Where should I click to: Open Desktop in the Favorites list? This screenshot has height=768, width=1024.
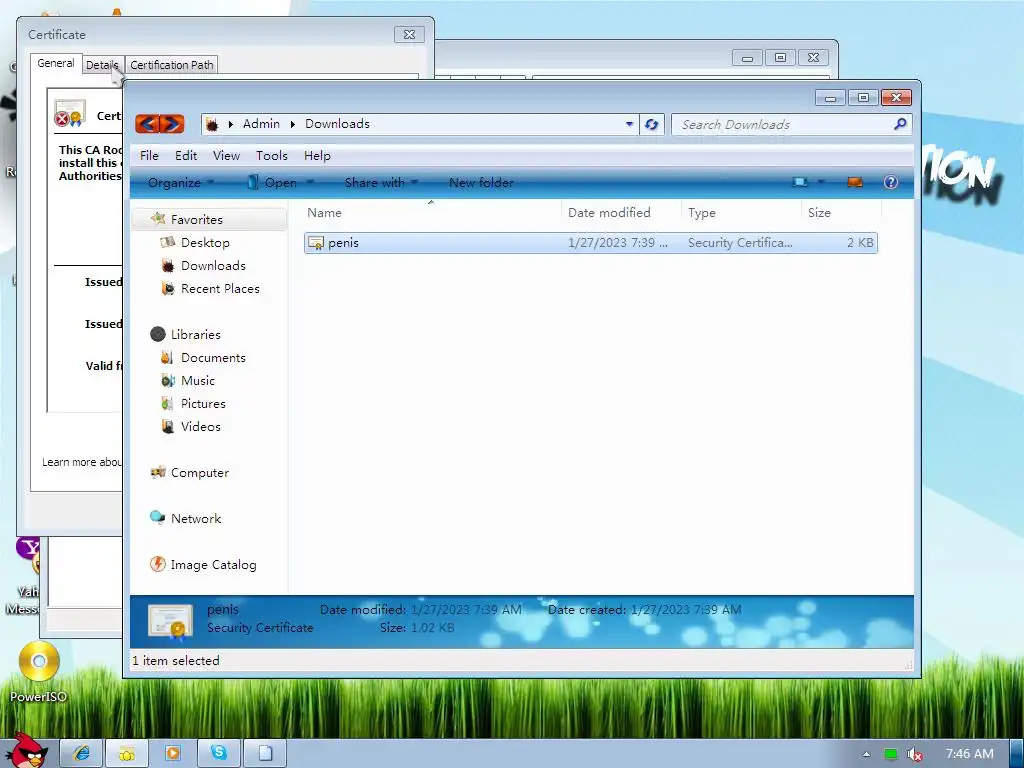[205, 242]
